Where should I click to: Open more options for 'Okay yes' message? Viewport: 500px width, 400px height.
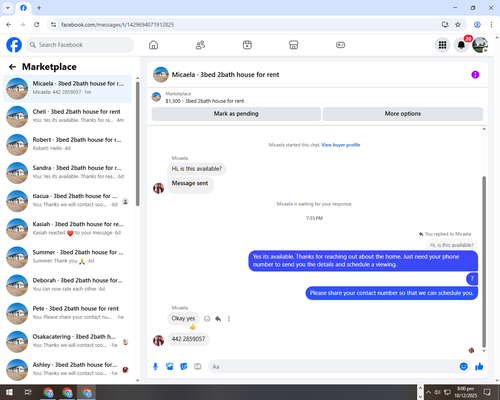(x=229, y=319)
